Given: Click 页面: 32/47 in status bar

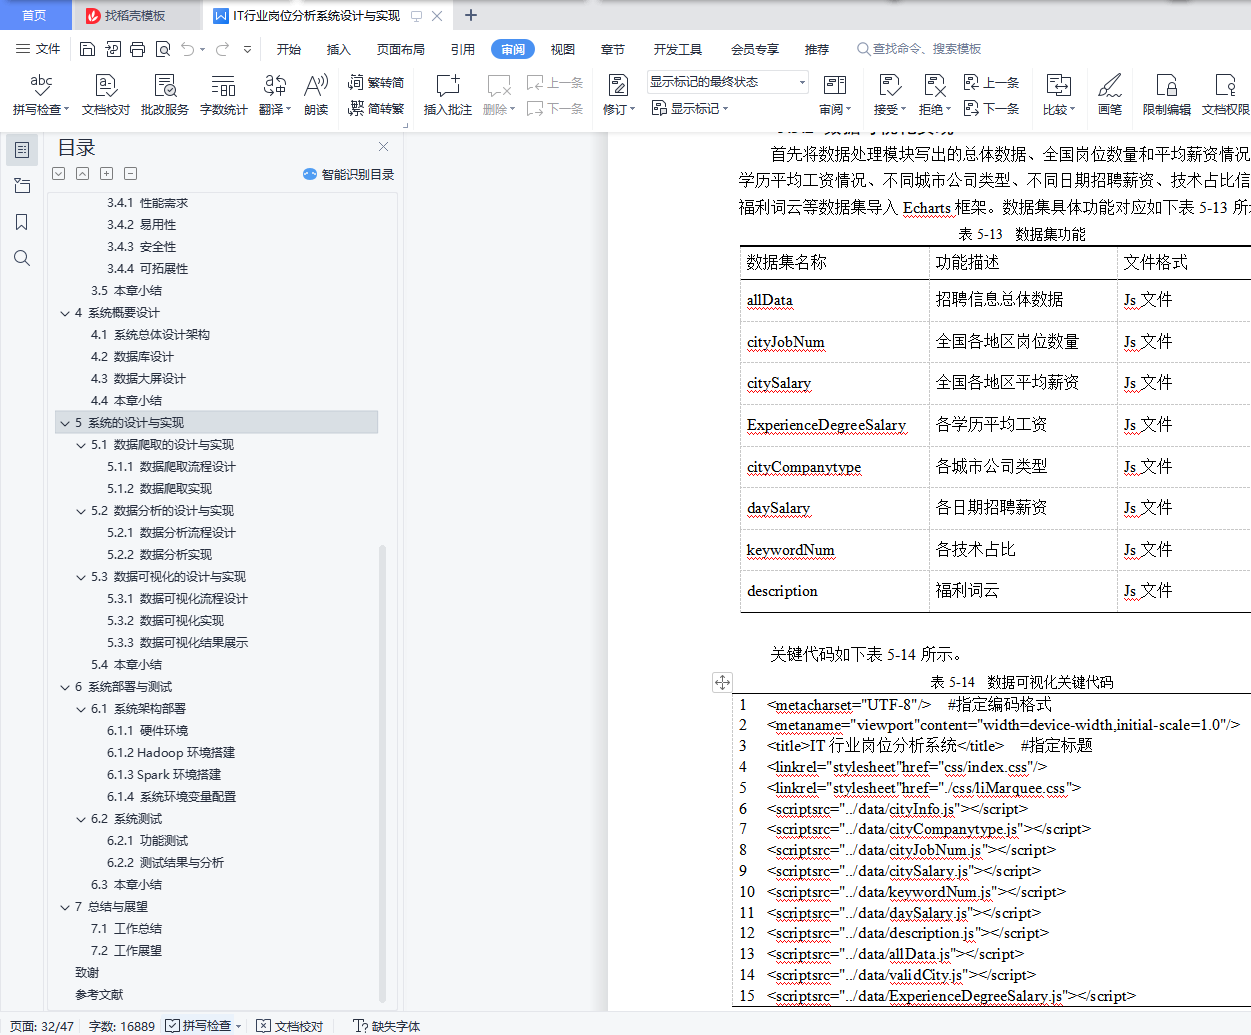Looking at the screenshot, I should [x=42, y=1026].
